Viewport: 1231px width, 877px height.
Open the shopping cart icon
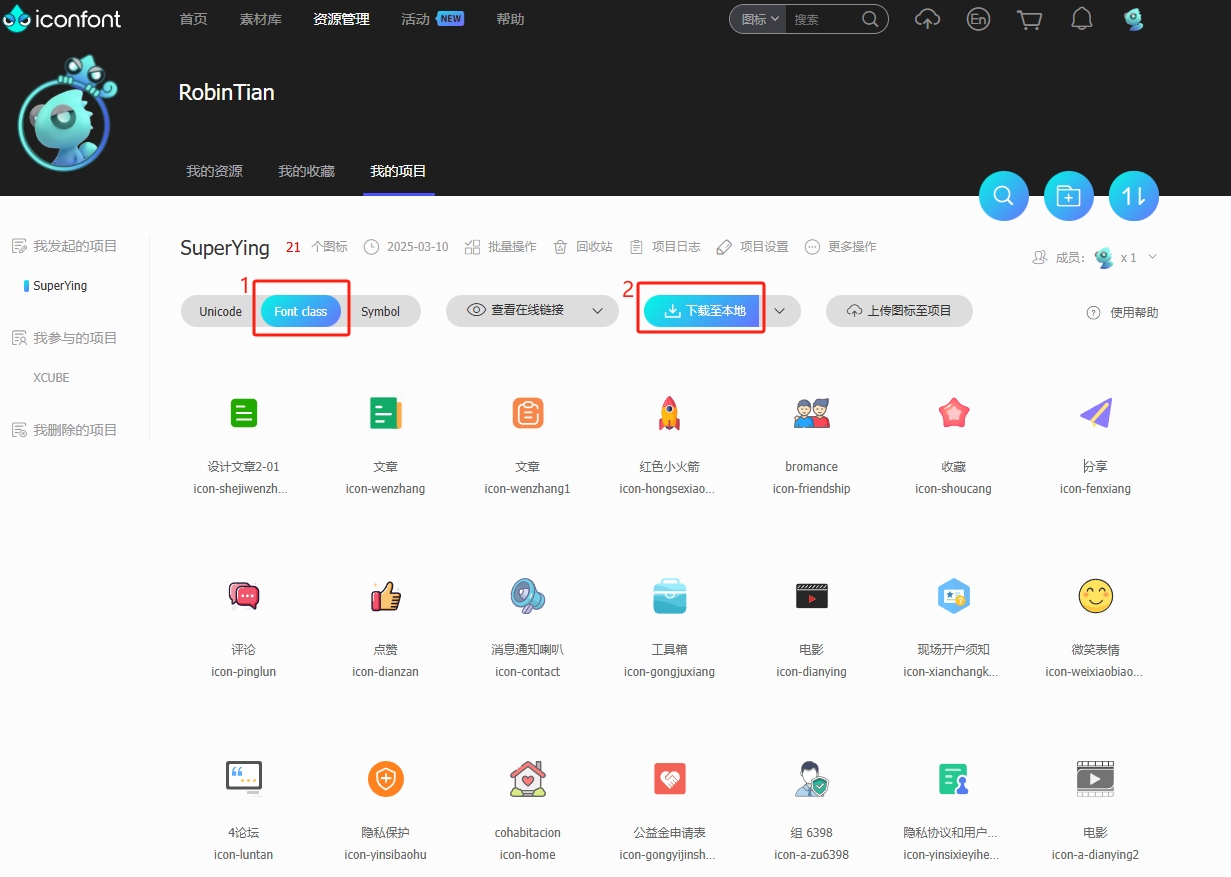coord(1030,19)
